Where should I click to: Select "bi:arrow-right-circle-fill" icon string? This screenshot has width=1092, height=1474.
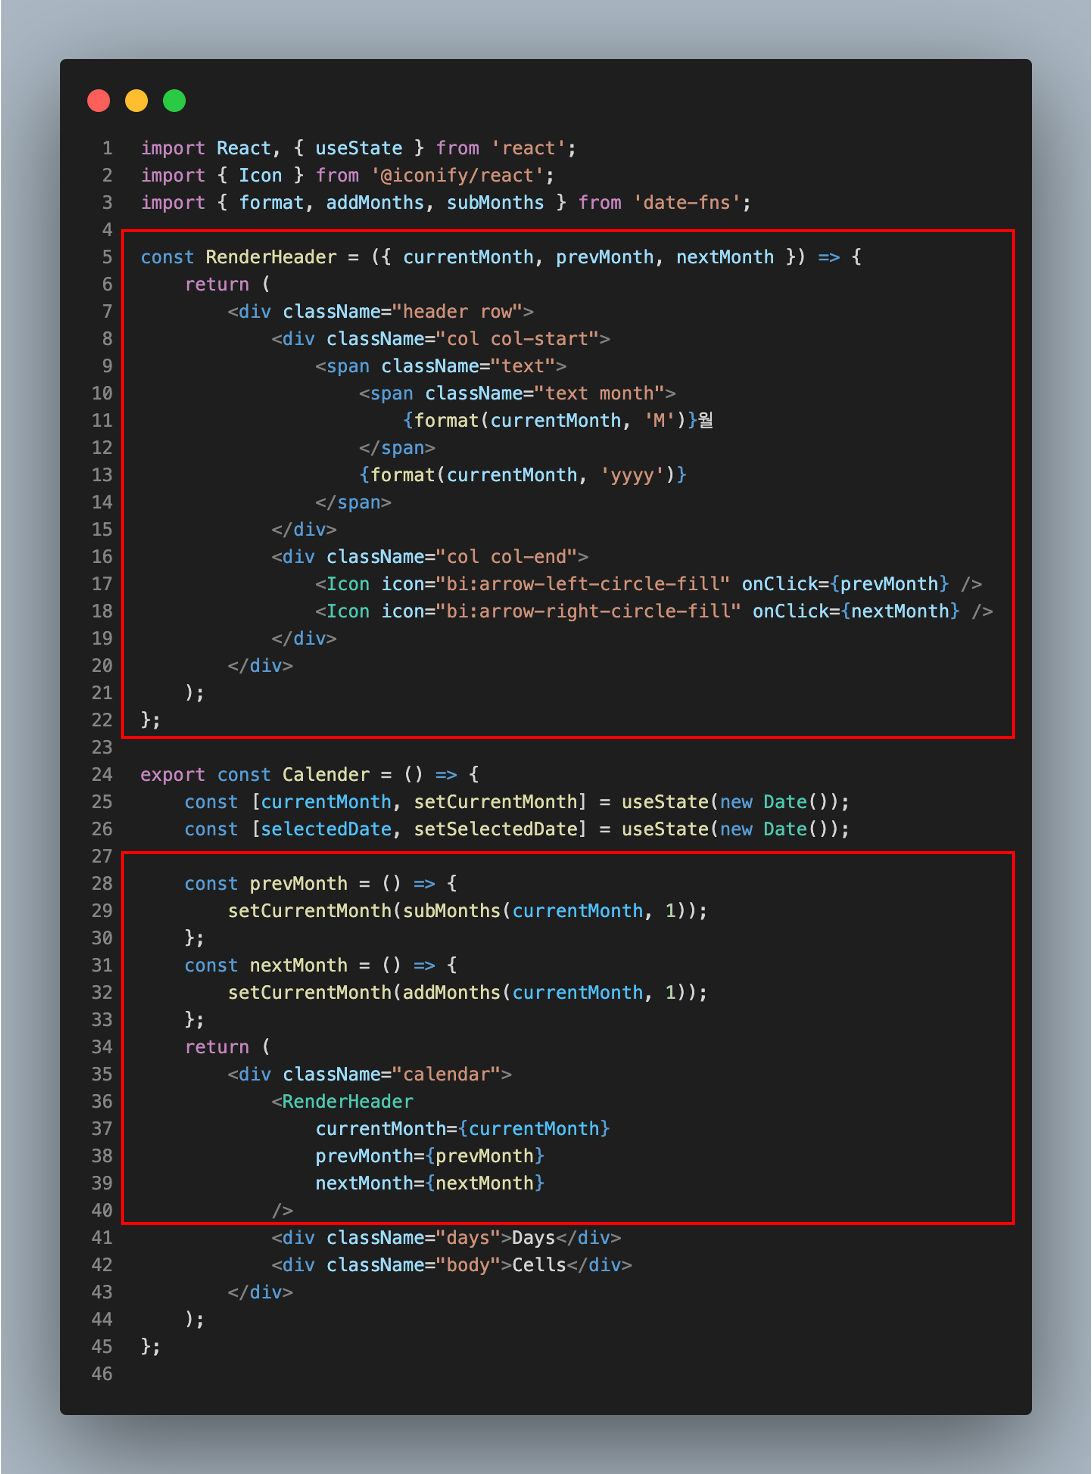[x=588, y=611]
